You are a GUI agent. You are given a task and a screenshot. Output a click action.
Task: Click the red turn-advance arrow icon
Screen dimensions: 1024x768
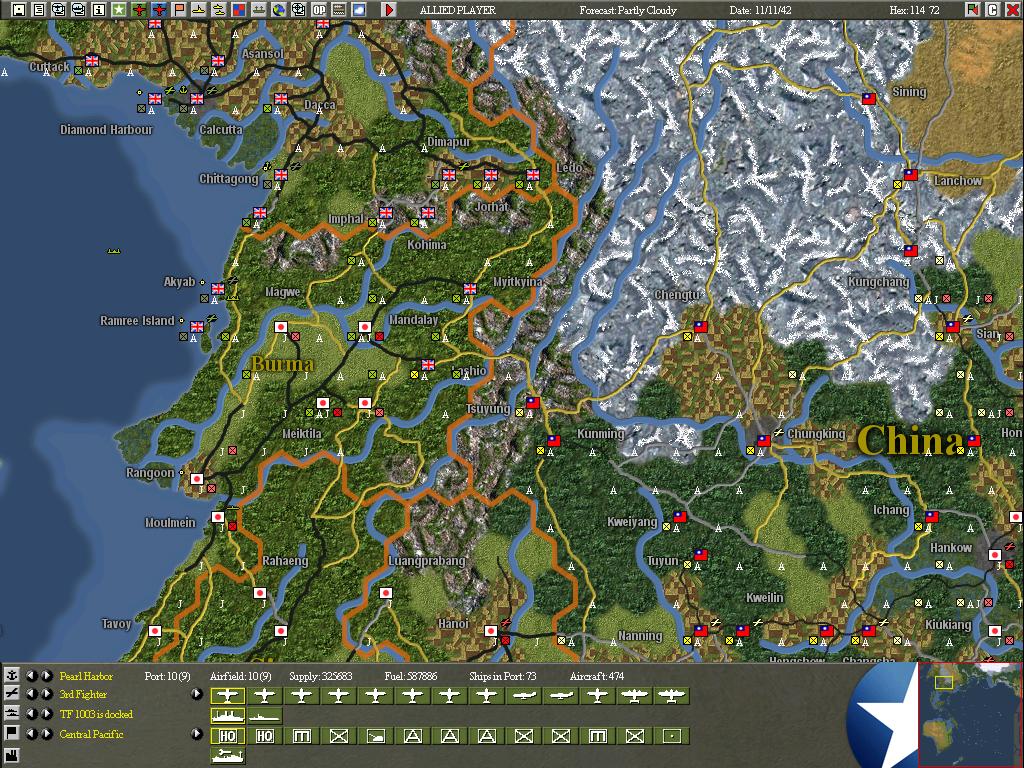click(388, 9)
